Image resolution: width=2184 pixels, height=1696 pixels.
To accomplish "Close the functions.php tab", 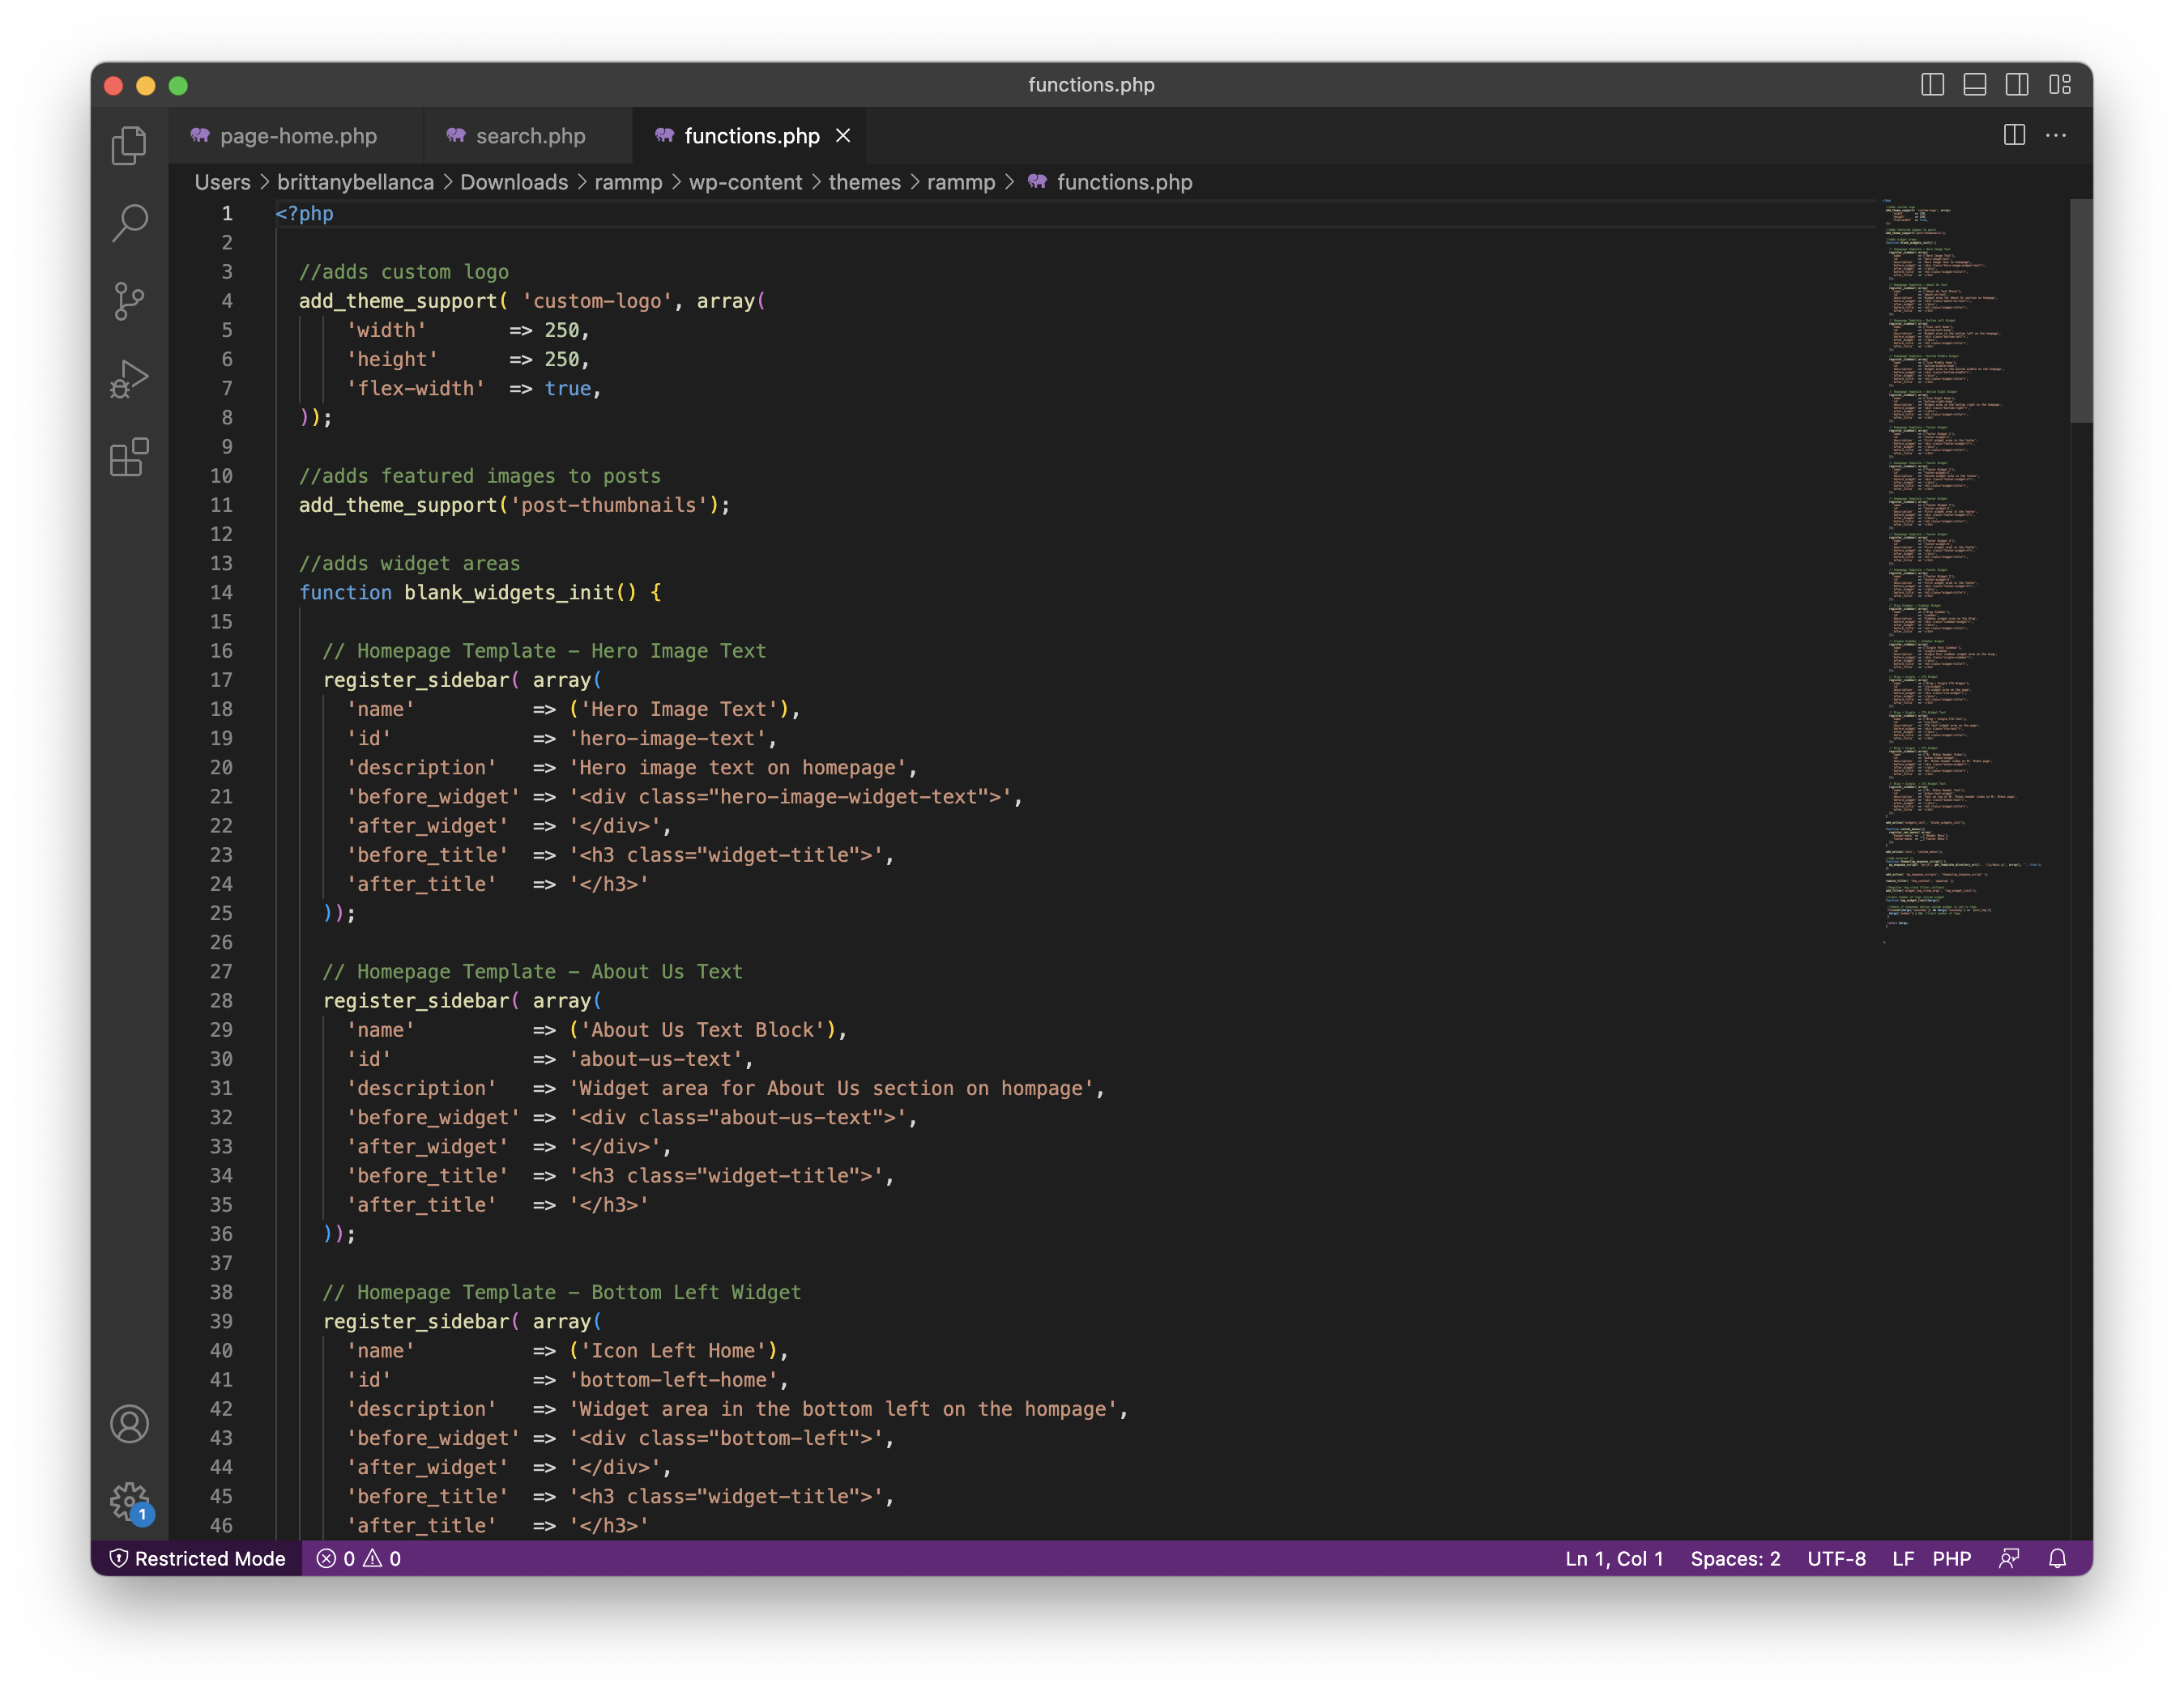I will tap(843, 135).
